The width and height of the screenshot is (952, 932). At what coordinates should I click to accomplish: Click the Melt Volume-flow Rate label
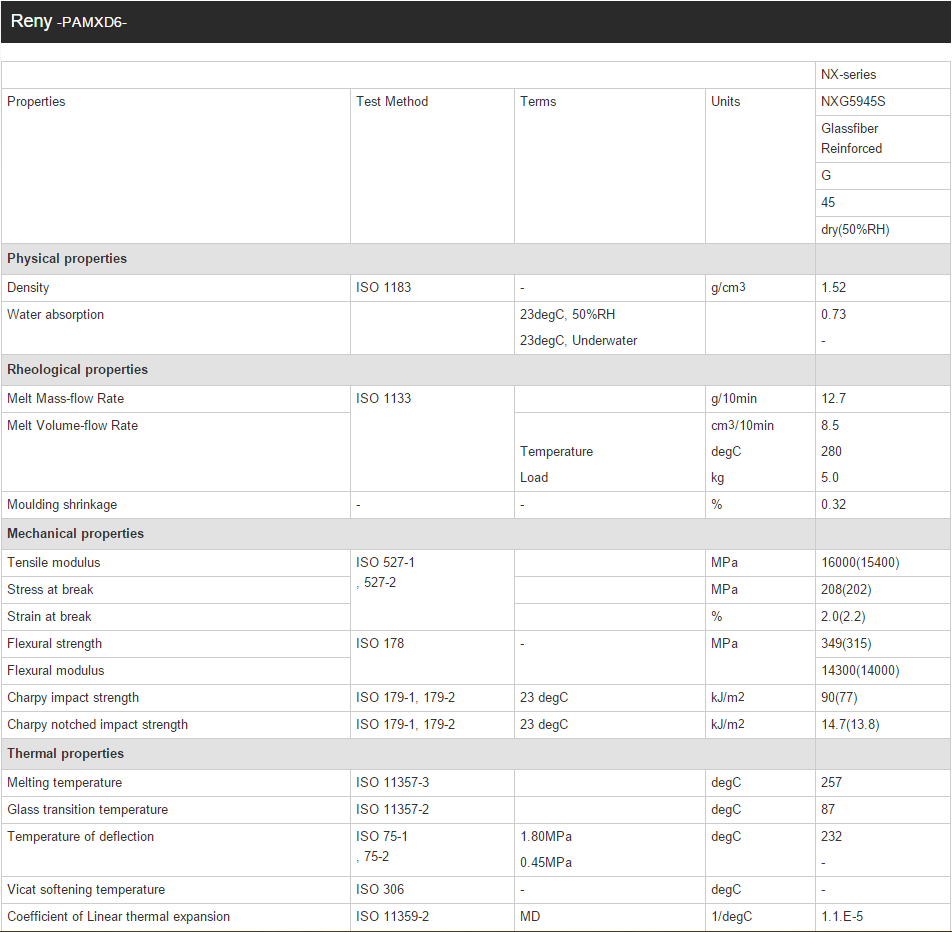tap(72, 426)
